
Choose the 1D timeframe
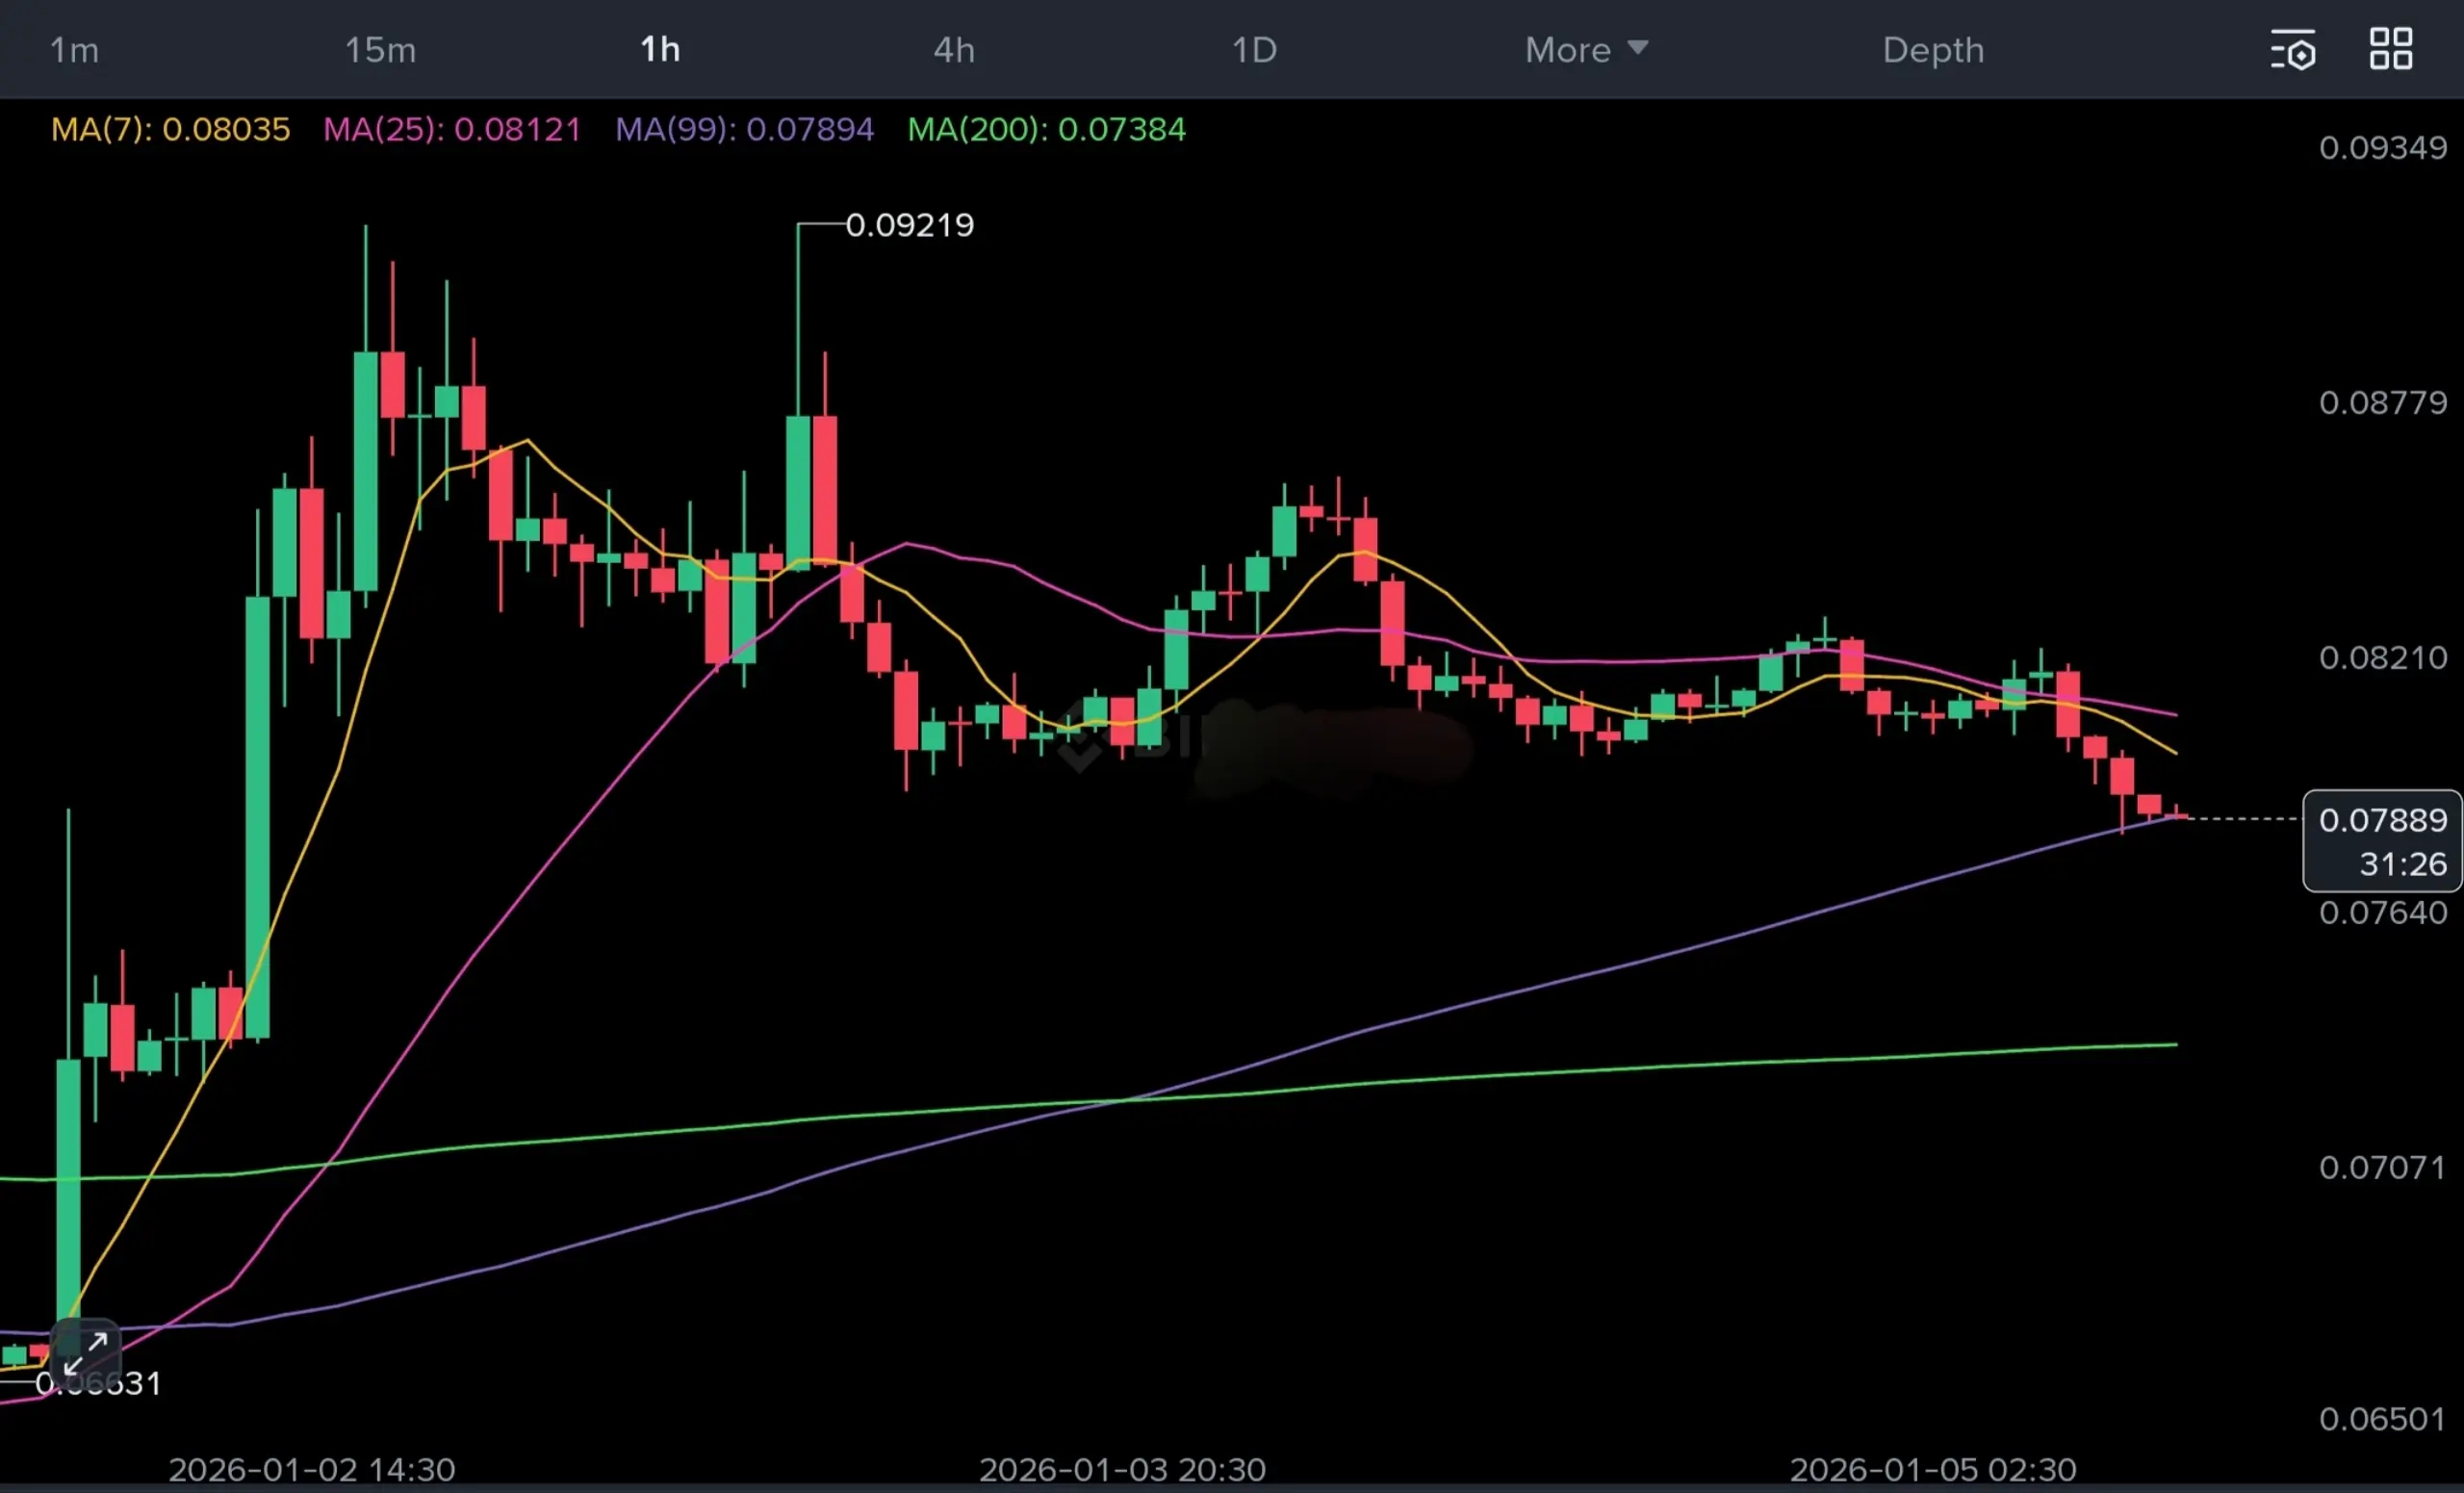click(1254, 50)
